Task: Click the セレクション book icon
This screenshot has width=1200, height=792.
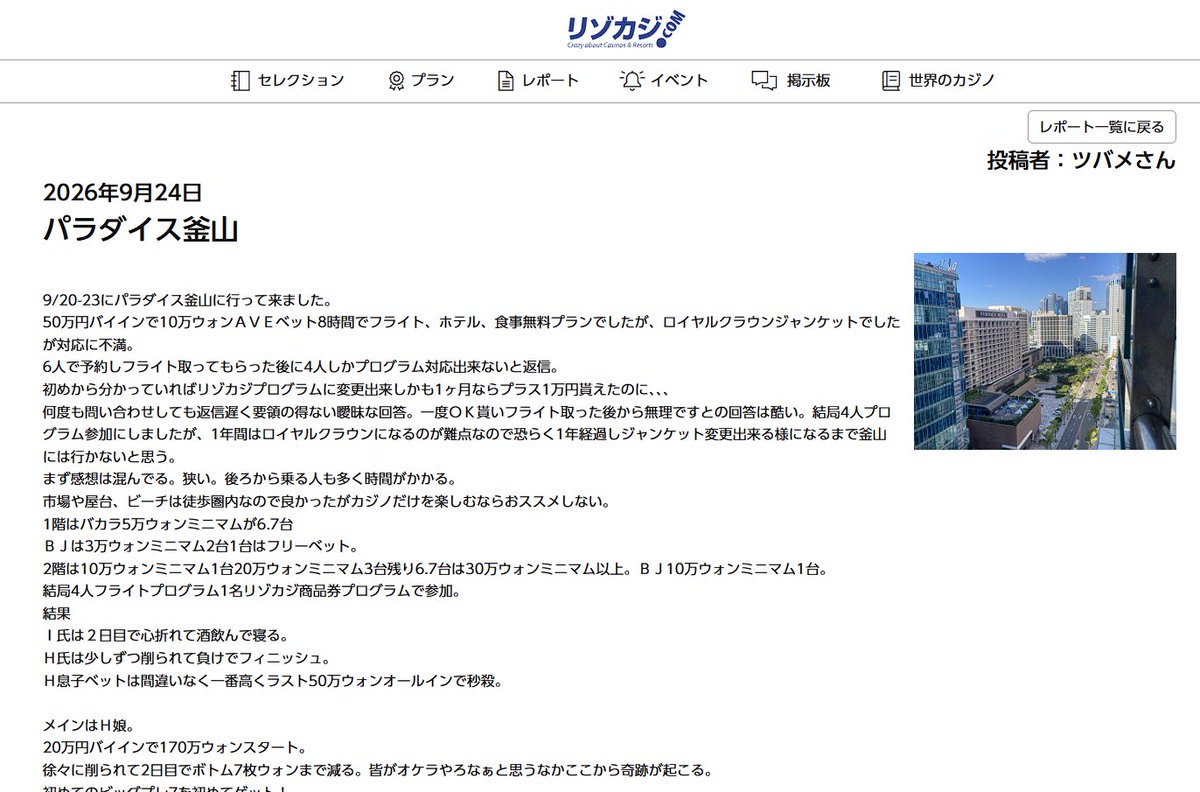Action: 239,81
